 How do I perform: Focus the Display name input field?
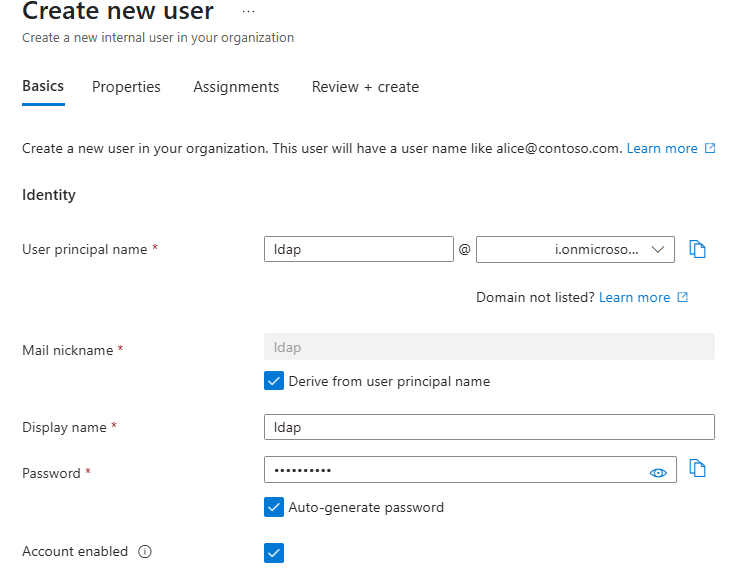(x=489, y=427)
